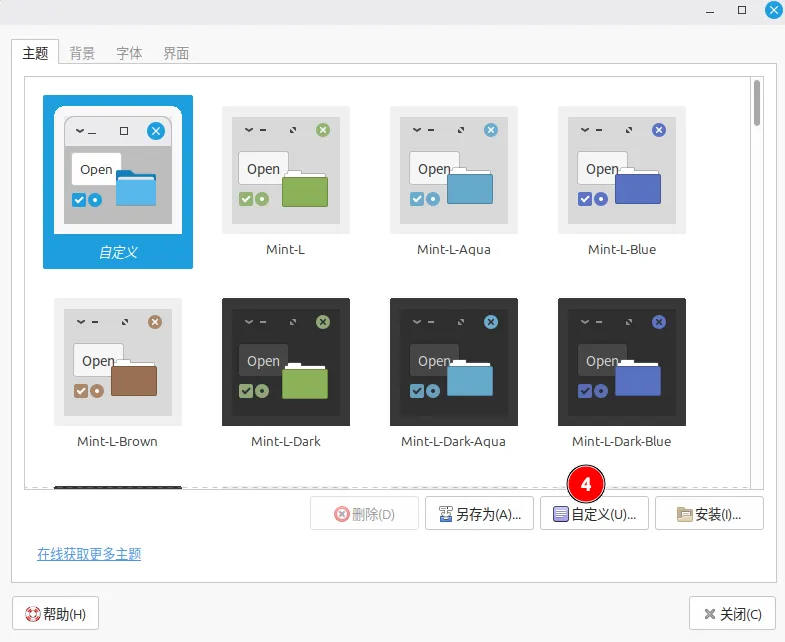Screen dimensions: 785x642
Task: Click the Mint-L-Blue name label
Action: (x=622, y=249)
